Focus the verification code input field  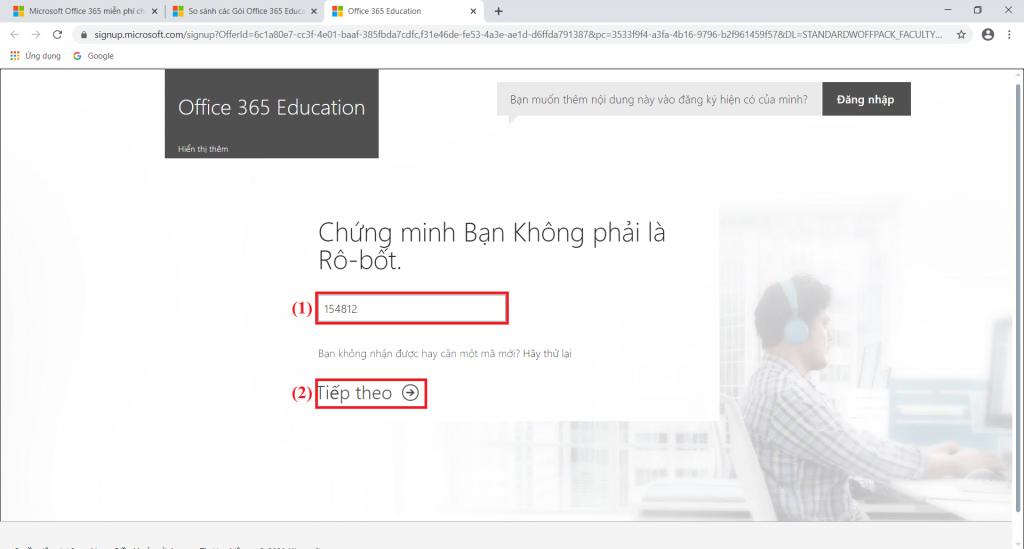point(411,308)
